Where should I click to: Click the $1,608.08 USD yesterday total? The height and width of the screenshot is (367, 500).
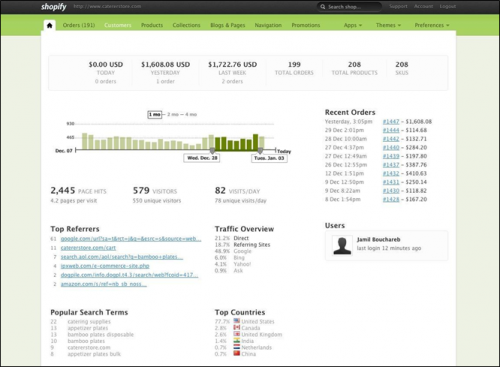point(166,65)
